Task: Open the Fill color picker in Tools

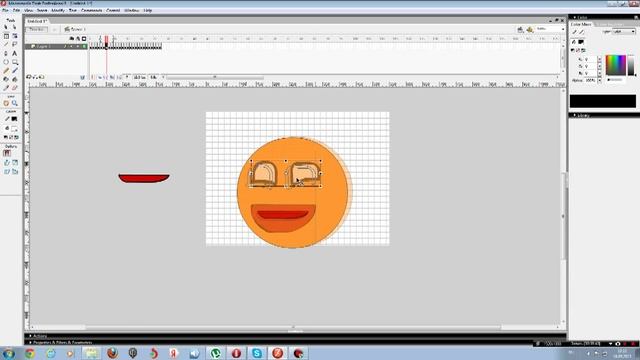Action: pos(14,129)
